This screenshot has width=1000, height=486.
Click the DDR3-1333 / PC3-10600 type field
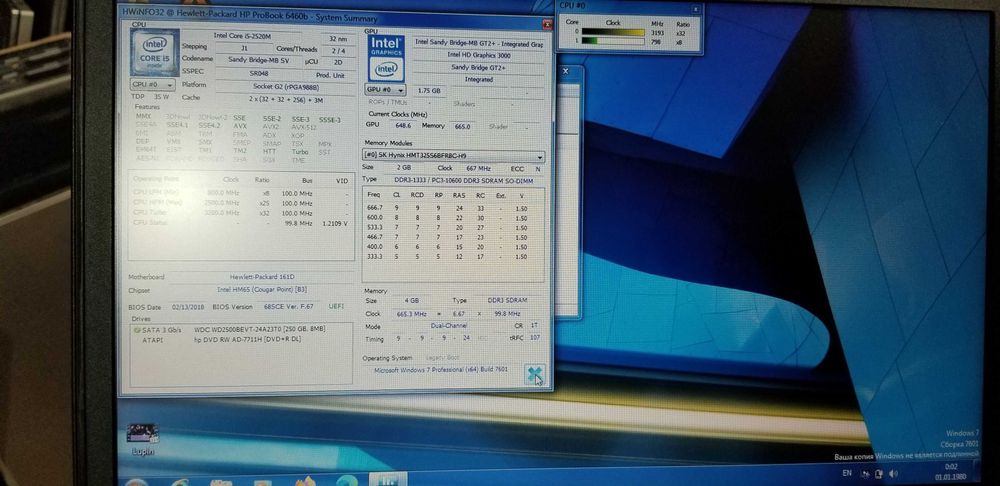(x=464, y=180)
